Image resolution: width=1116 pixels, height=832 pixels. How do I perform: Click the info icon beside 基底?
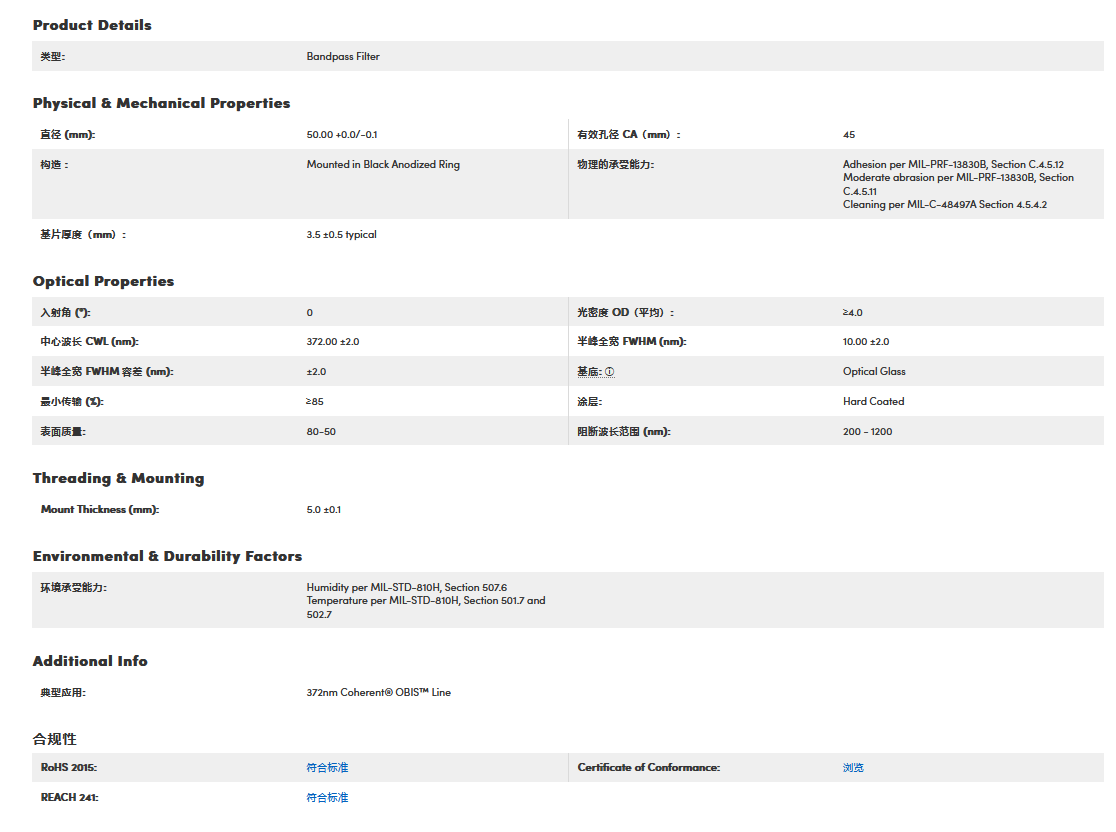point(610,372)
